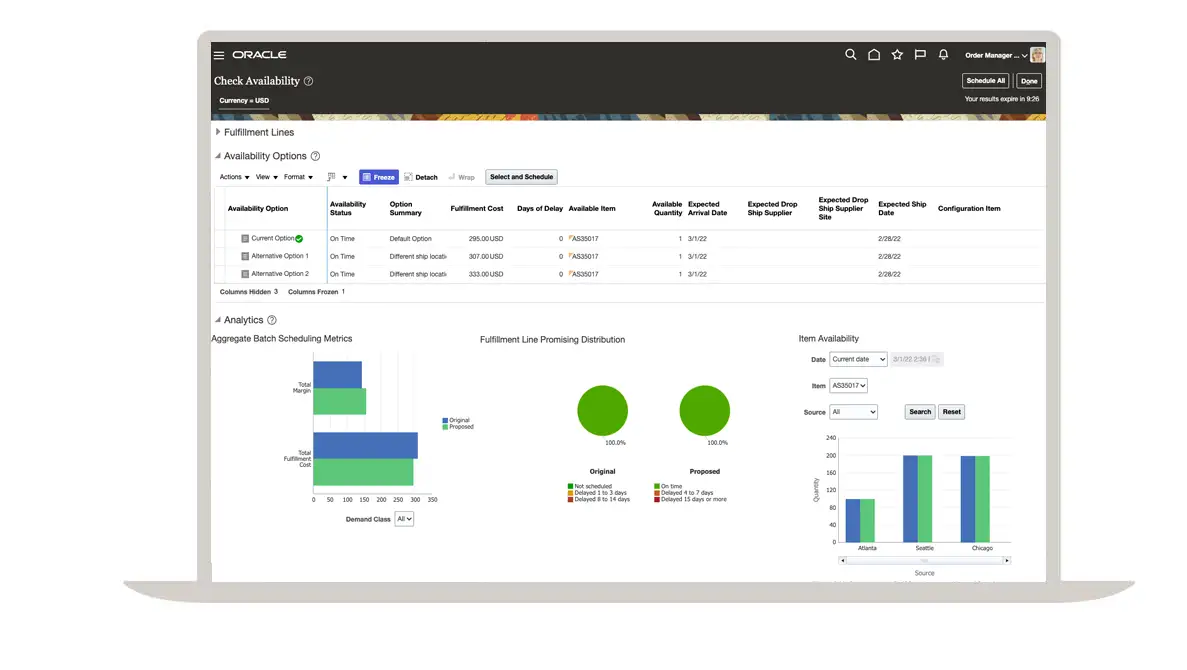Open the Favorites star icon

[x=897, y=55]
